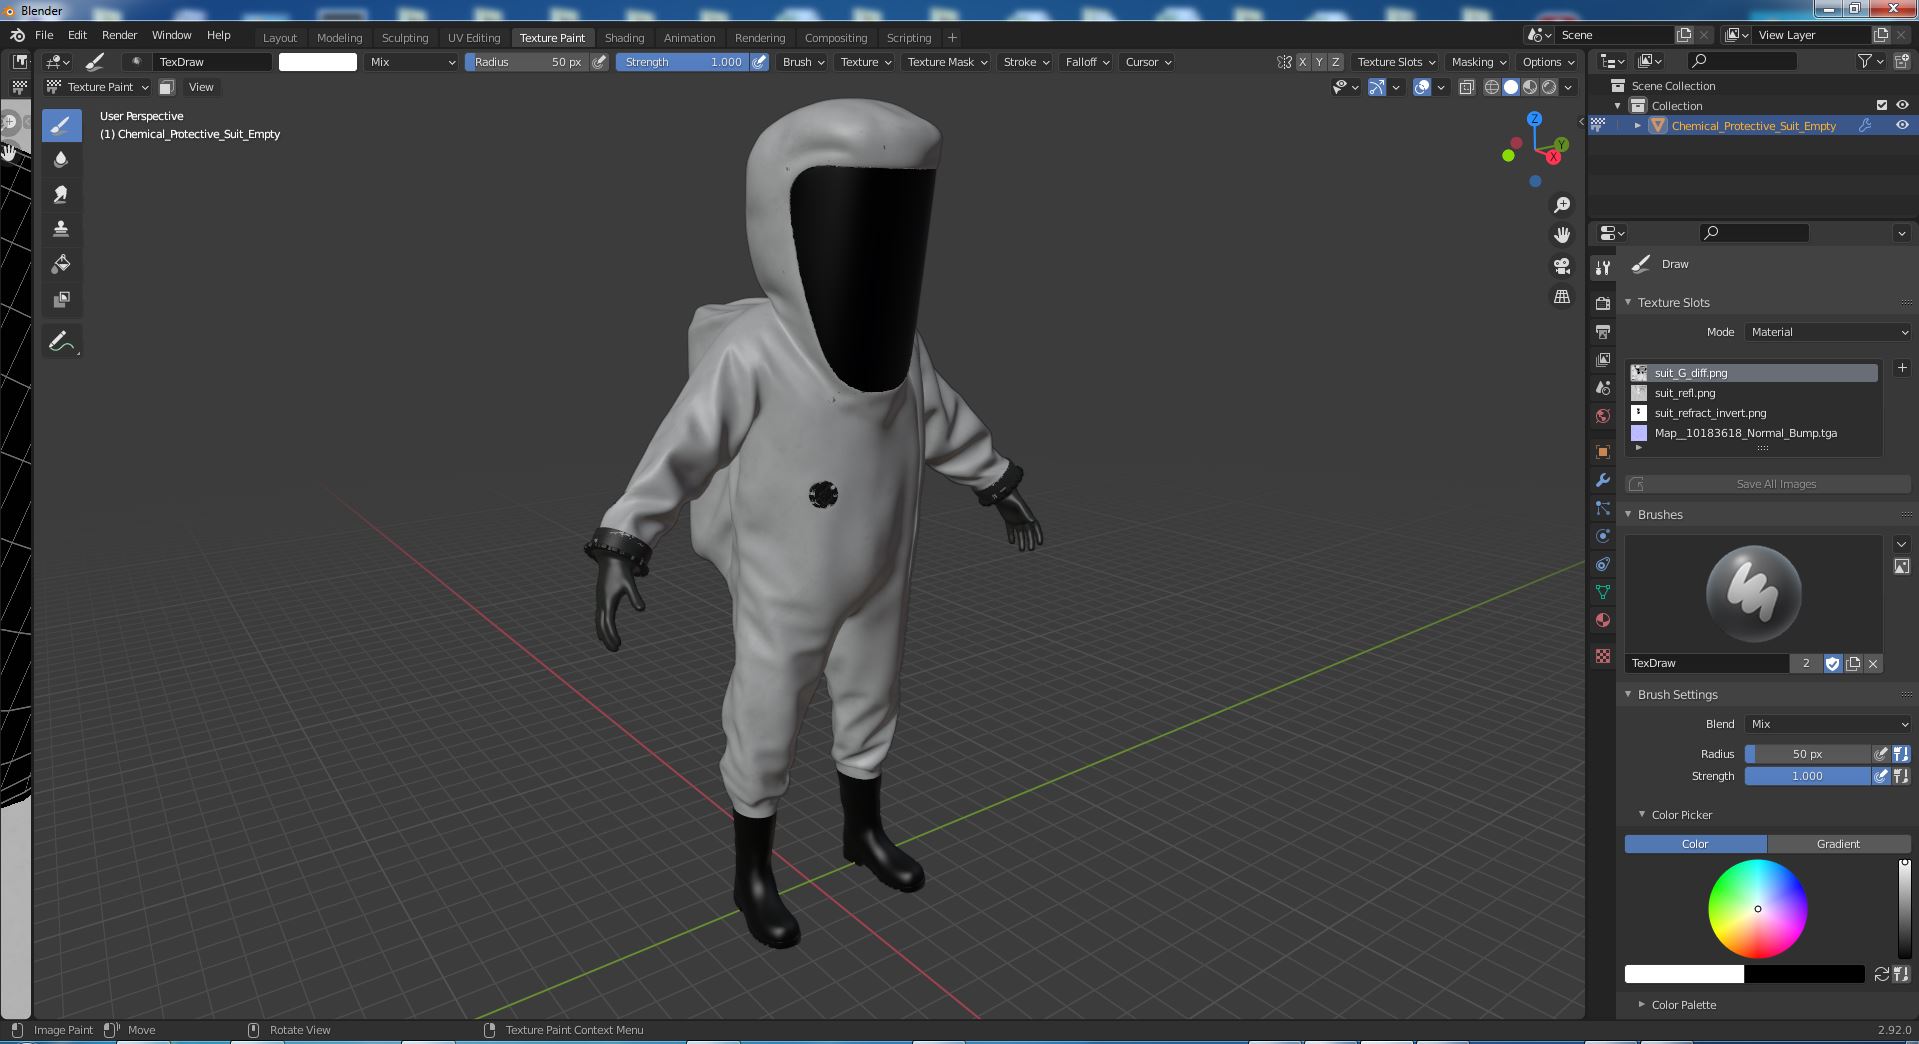Open Object properties tab

coord(1603,452)
